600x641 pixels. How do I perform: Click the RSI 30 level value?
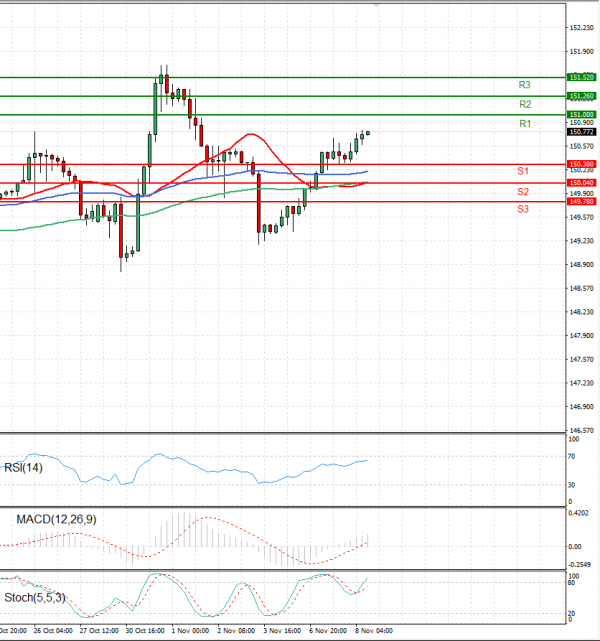click(x=571, y=485)
